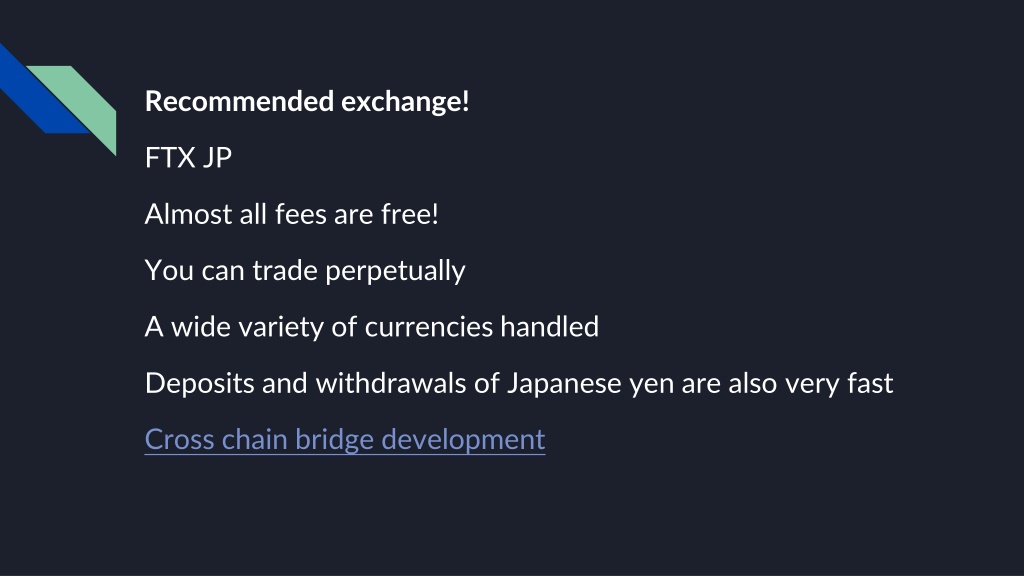Click the letters JP after FTX
This screenshot has height=576, width=1024.
click(216, 157)
